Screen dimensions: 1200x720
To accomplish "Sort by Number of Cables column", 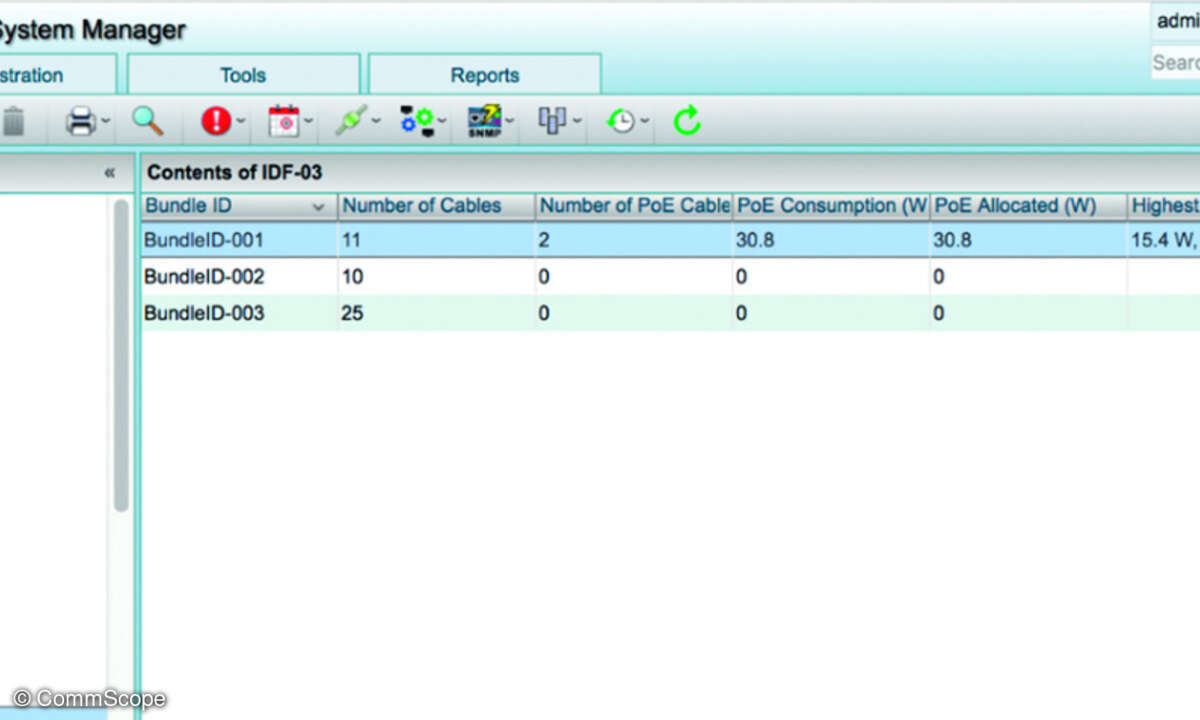I will pos(436,206).
